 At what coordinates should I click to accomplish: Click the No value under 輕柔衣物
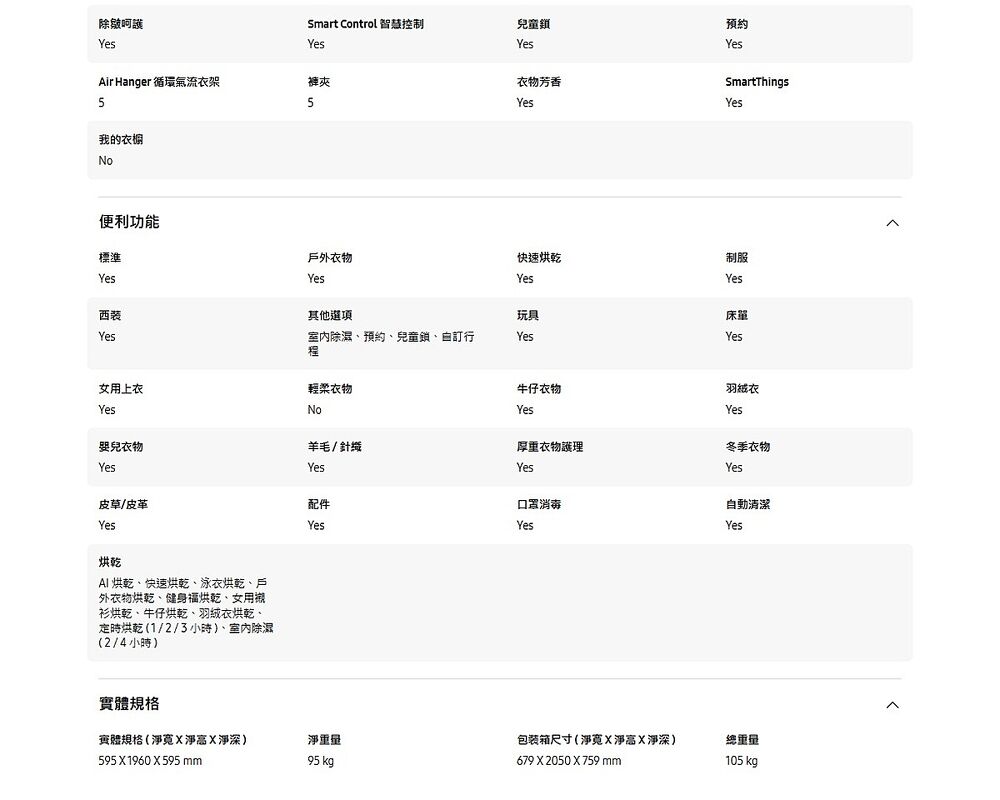pyautogui.click(x=314, y=410)
